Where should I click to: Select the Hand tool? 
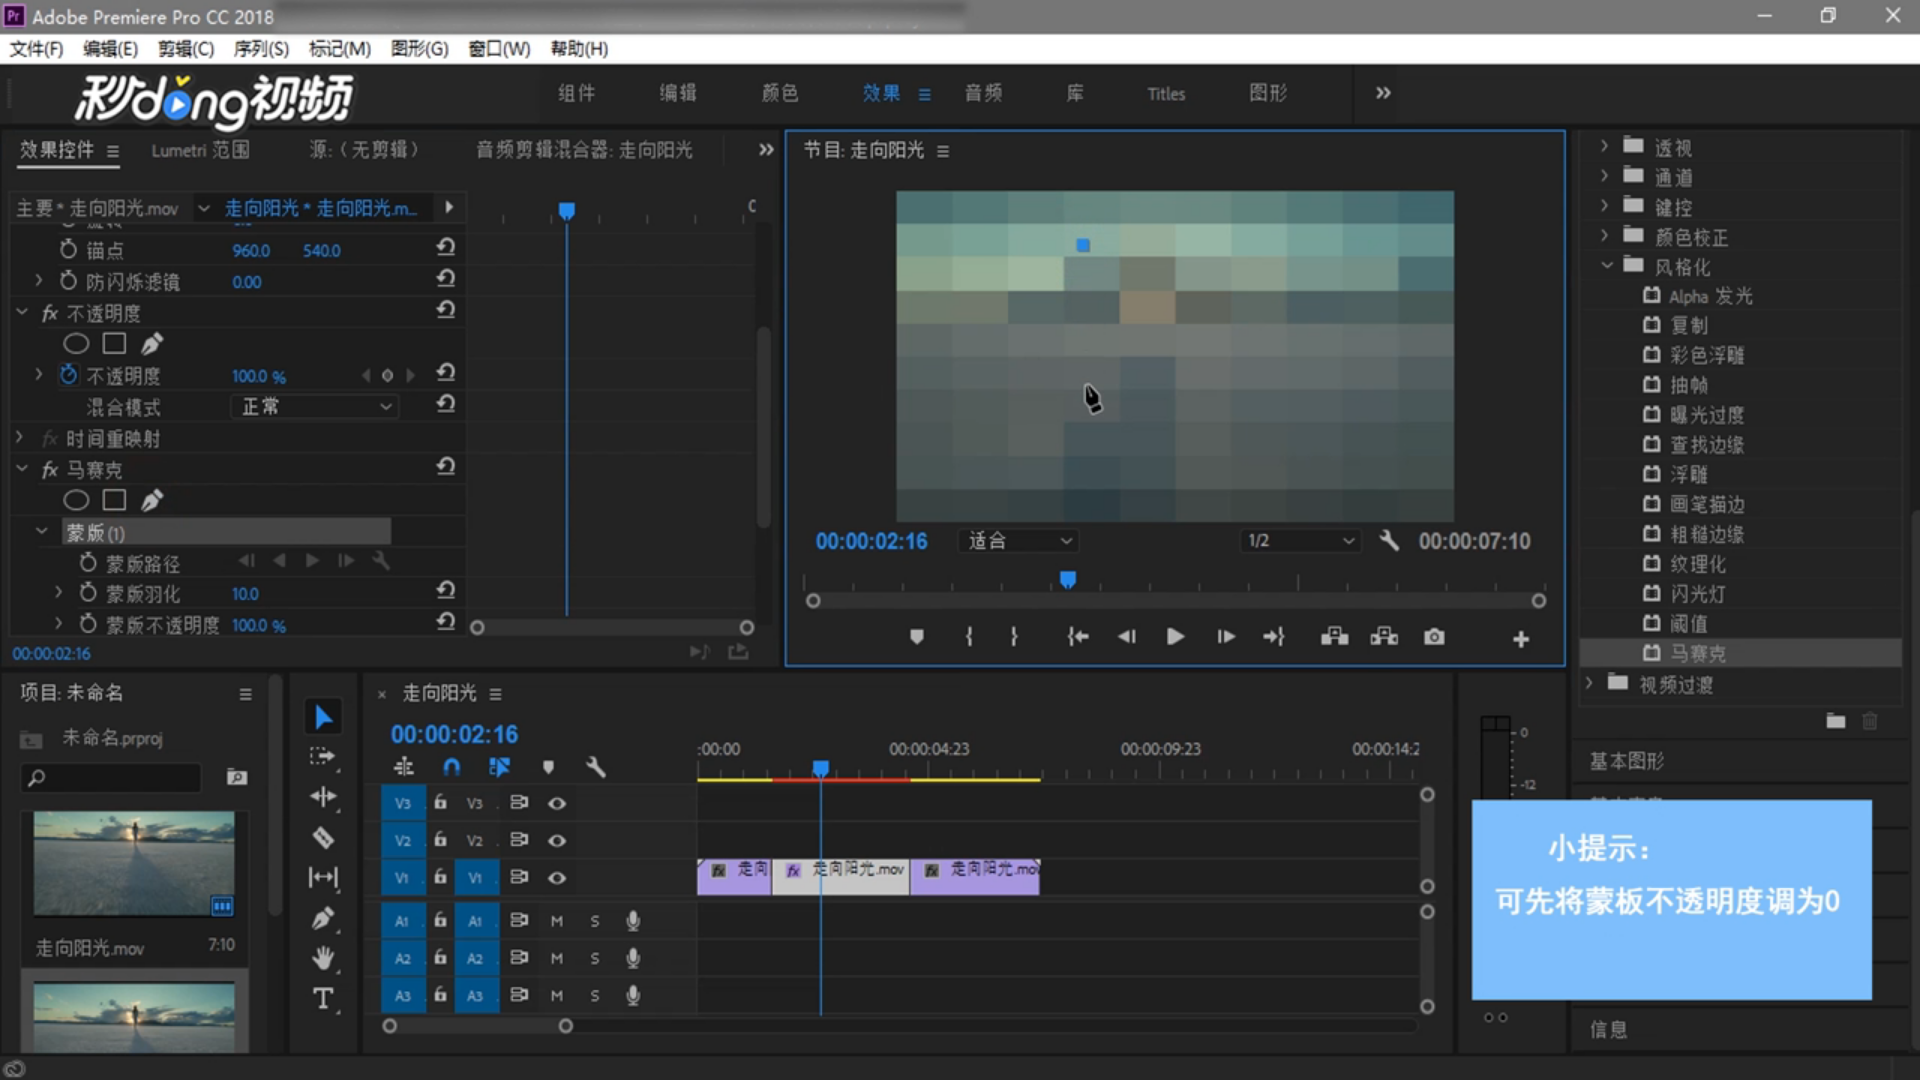click(323, 958)
